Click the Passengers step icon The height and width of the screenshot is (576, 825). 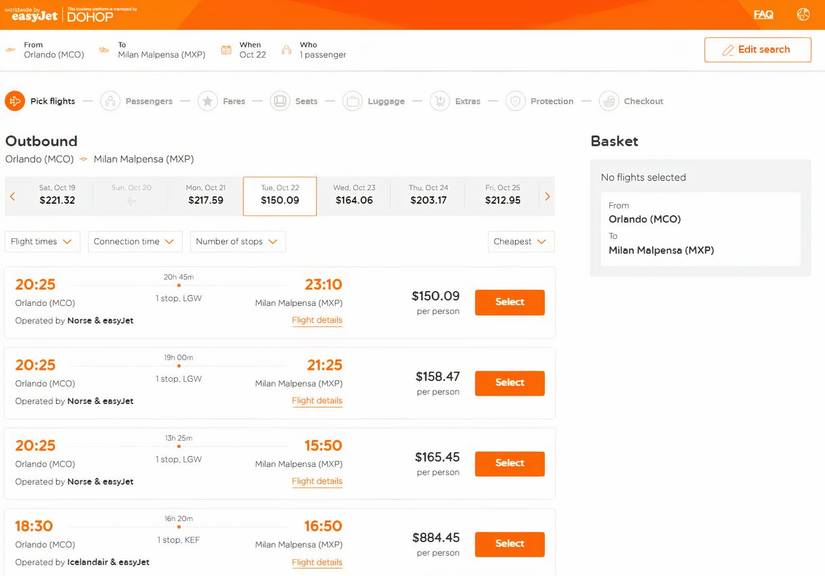pos(110,100)
